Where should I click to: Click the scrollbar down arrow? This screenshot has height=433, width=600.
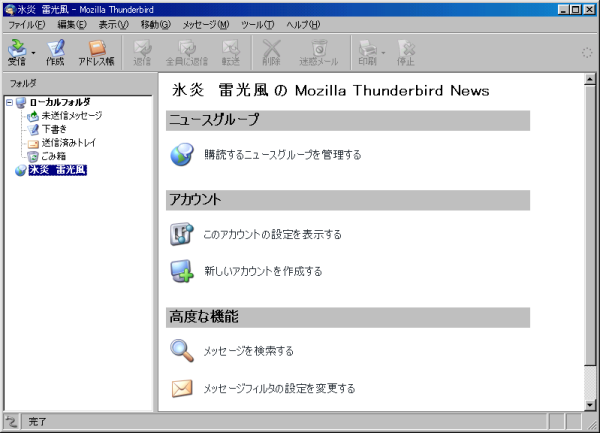coord(590,405)
